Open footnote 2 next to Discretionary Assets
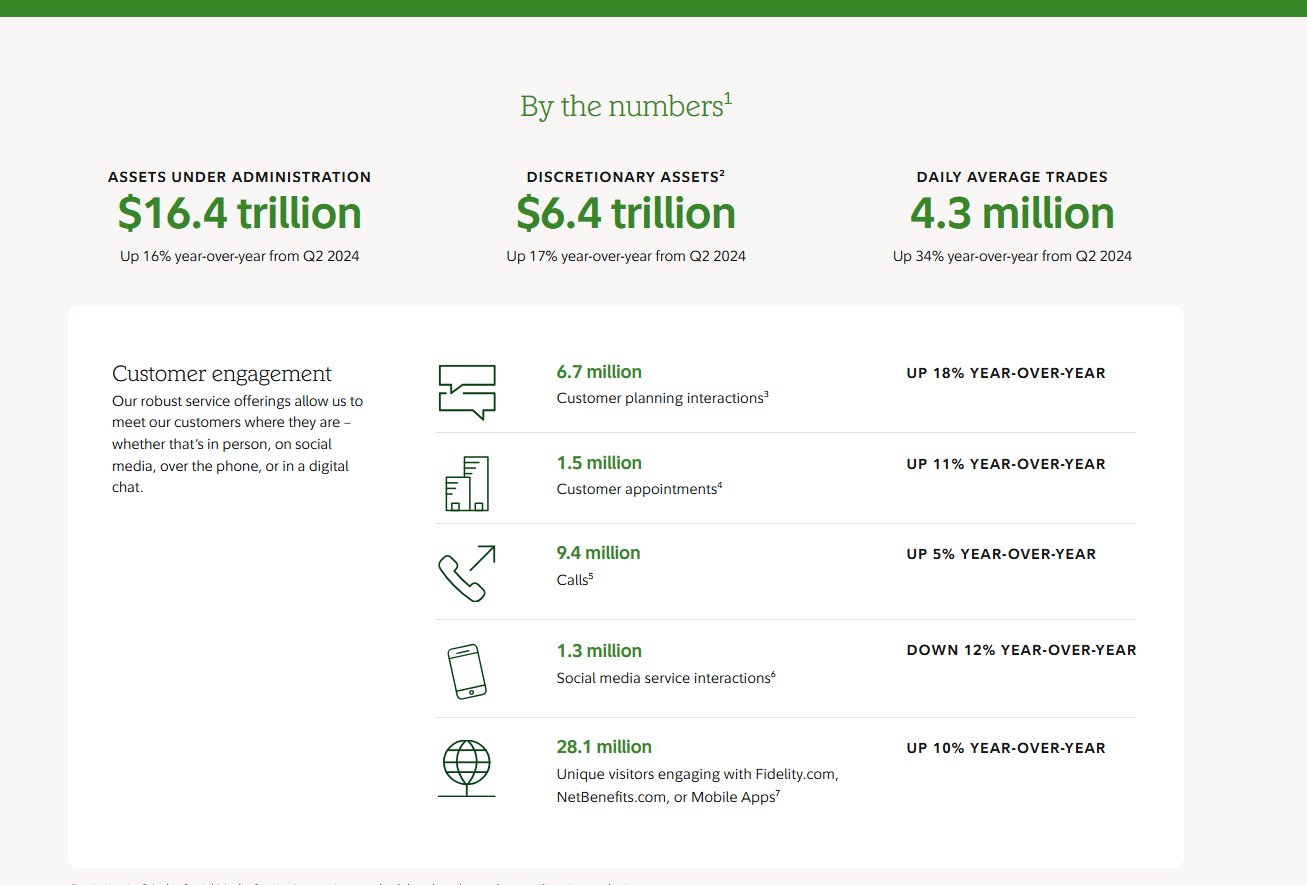The height and width of the screenshot is (885, 1307). click(x=722, y=174)
